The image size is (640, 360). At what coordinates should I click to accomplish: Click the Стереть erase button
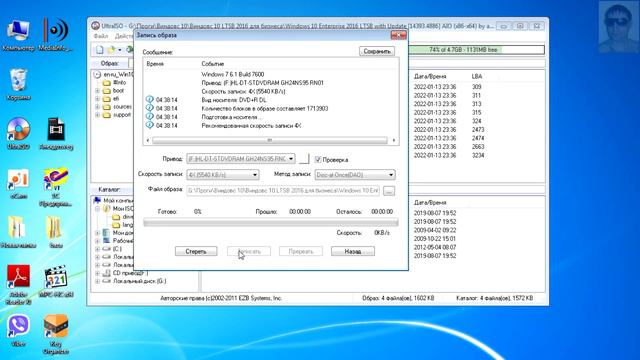coord(196,251)
